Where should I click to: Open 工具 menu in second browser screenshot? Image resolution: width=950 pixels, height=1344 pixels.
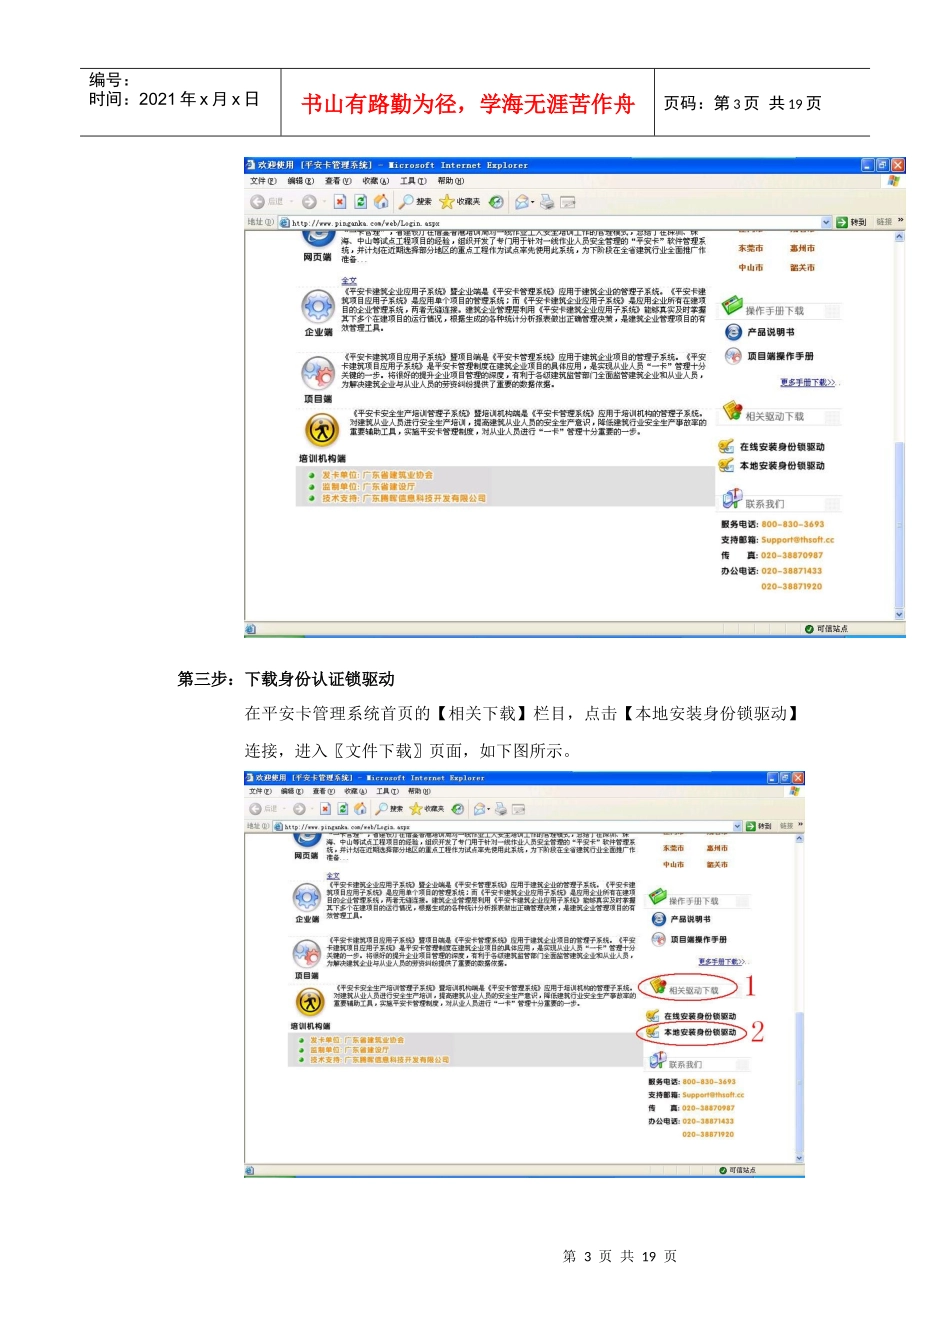coord(388,791)
